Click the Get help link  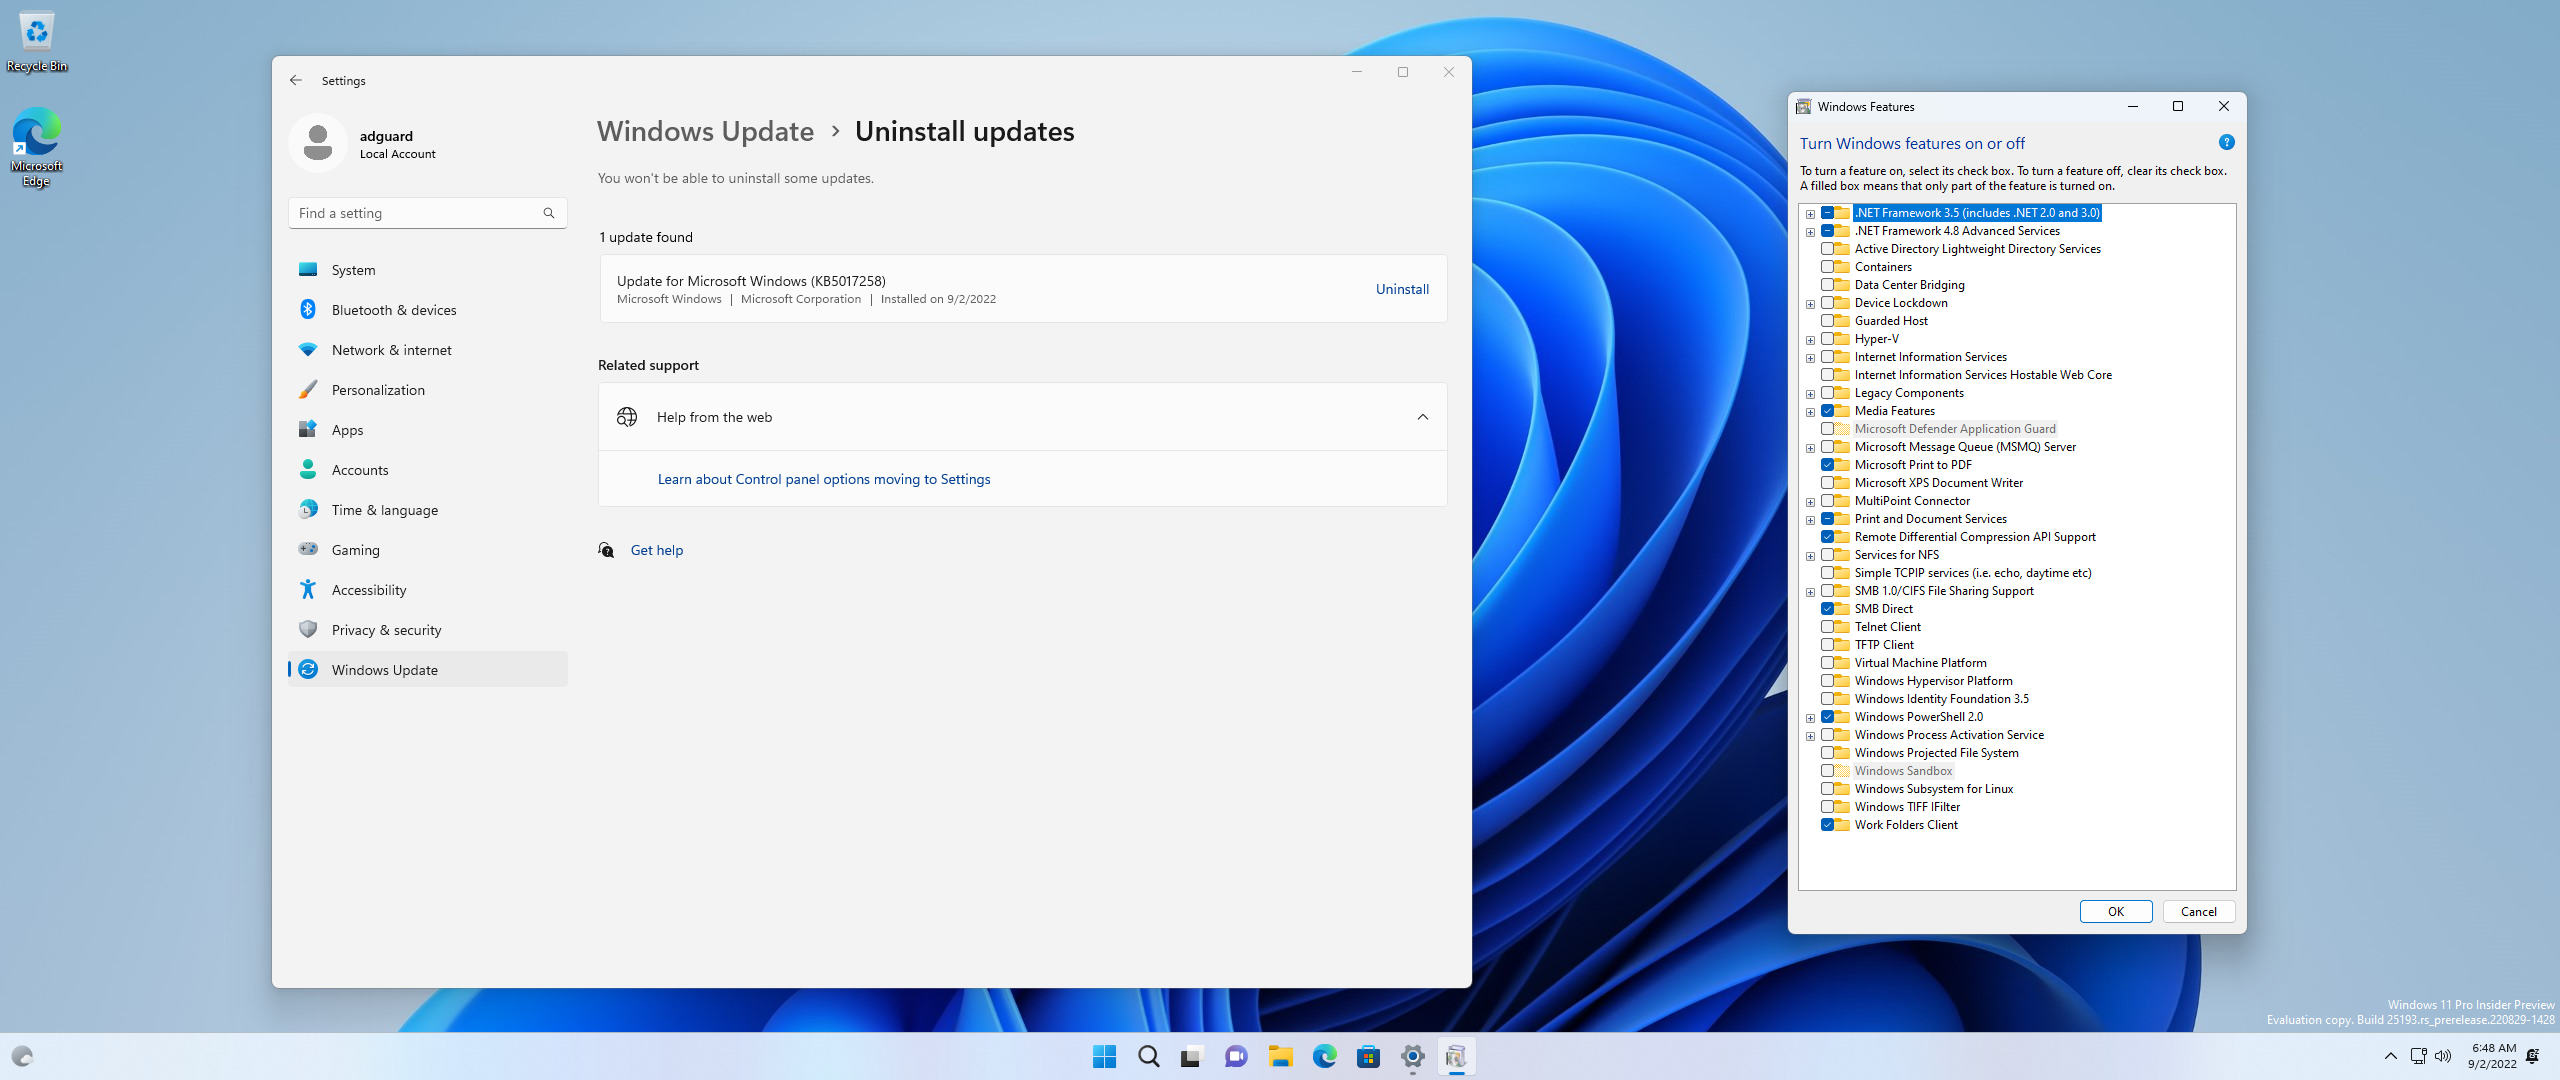coord(657,550)
